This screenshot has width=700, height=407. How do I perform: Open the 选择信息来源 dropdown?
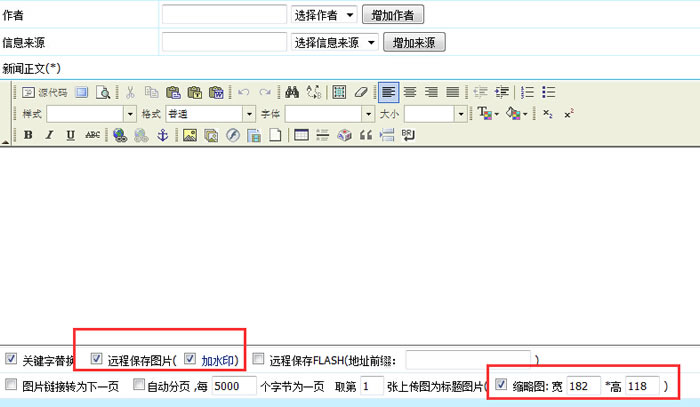[334, 42]
